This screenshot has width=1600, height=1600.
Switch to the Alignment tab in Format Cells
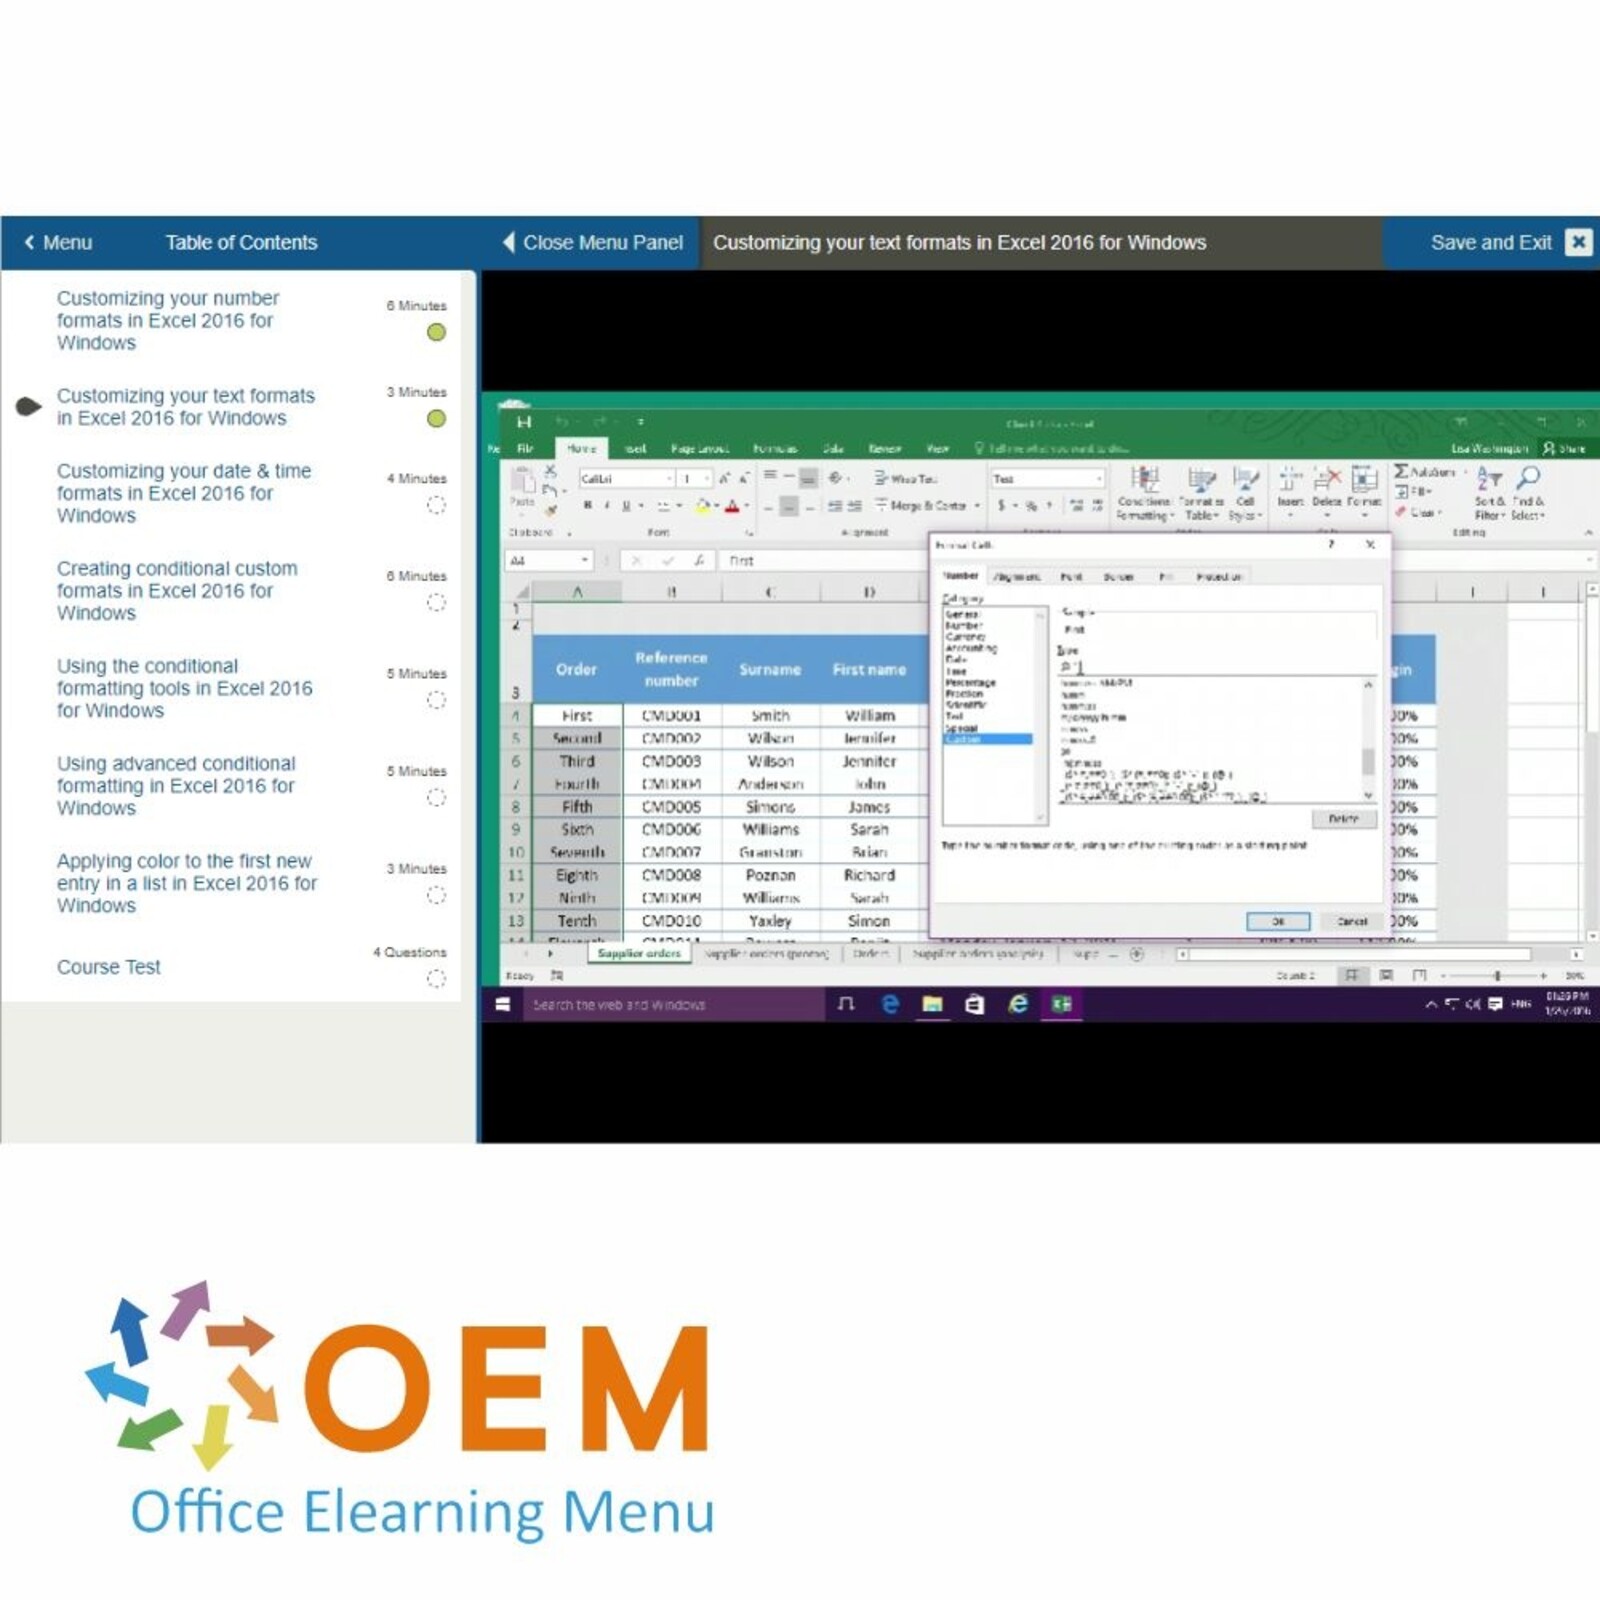pyautogui.click(x=1017, y=577)
